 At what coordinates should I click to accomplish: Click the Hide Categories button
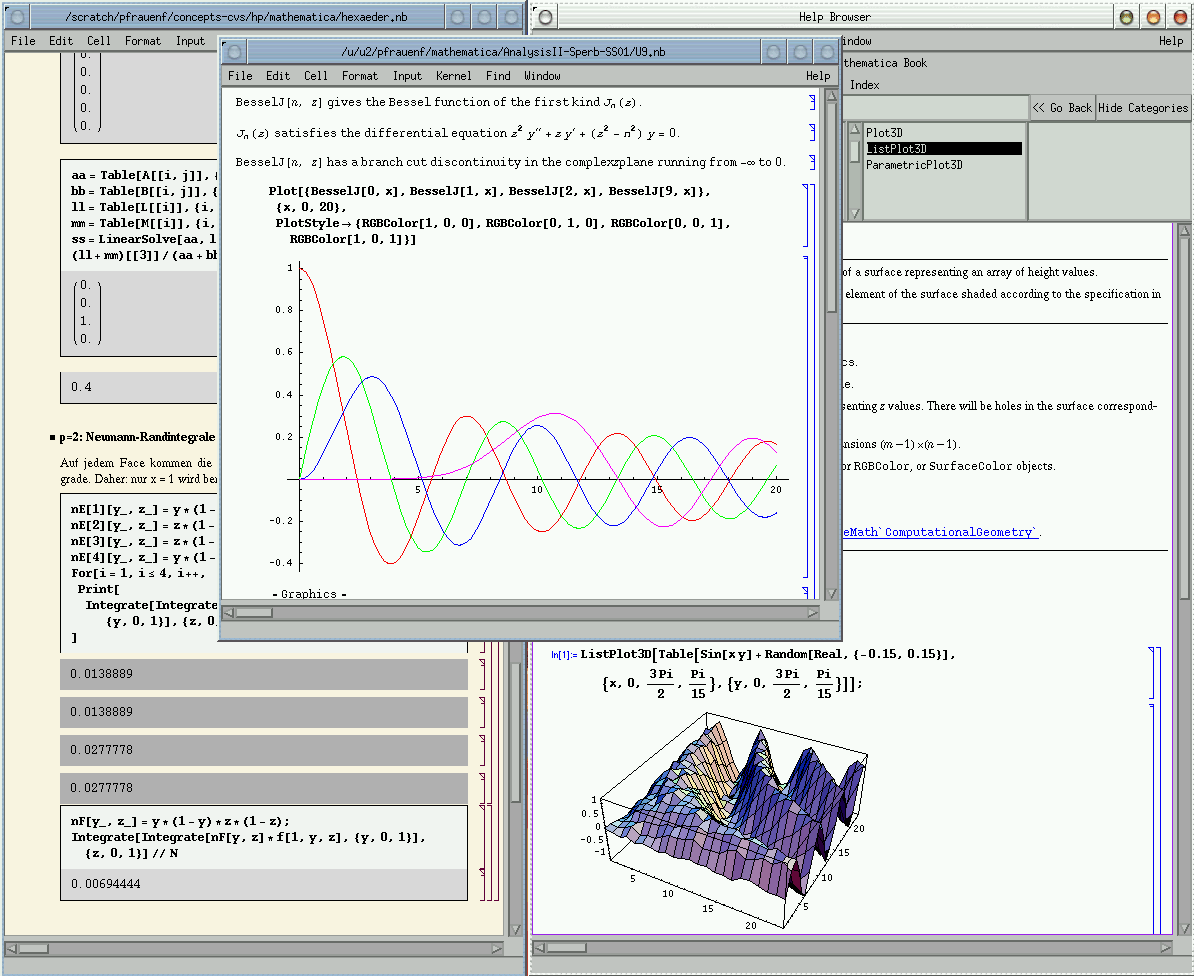pyautogui.click(x=1143, y=108)
